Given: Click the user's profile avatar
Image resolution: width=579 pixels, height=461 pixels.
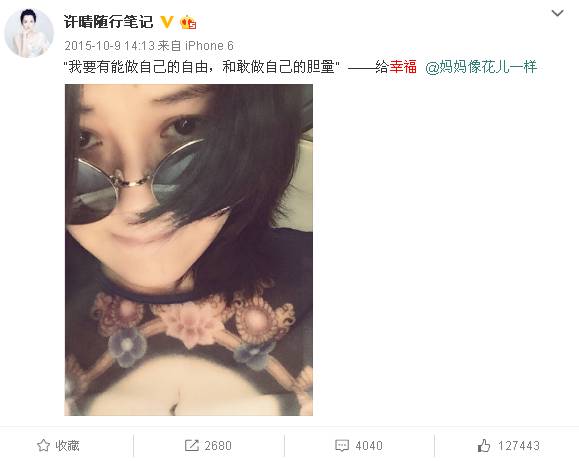Looking at the screenshot, I should pos(29,33).
